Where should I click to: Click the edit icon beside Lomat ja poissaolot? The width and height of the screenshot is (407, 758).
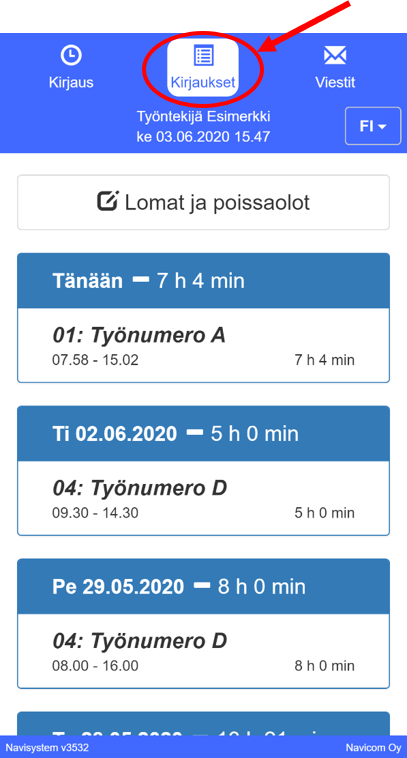107,201
